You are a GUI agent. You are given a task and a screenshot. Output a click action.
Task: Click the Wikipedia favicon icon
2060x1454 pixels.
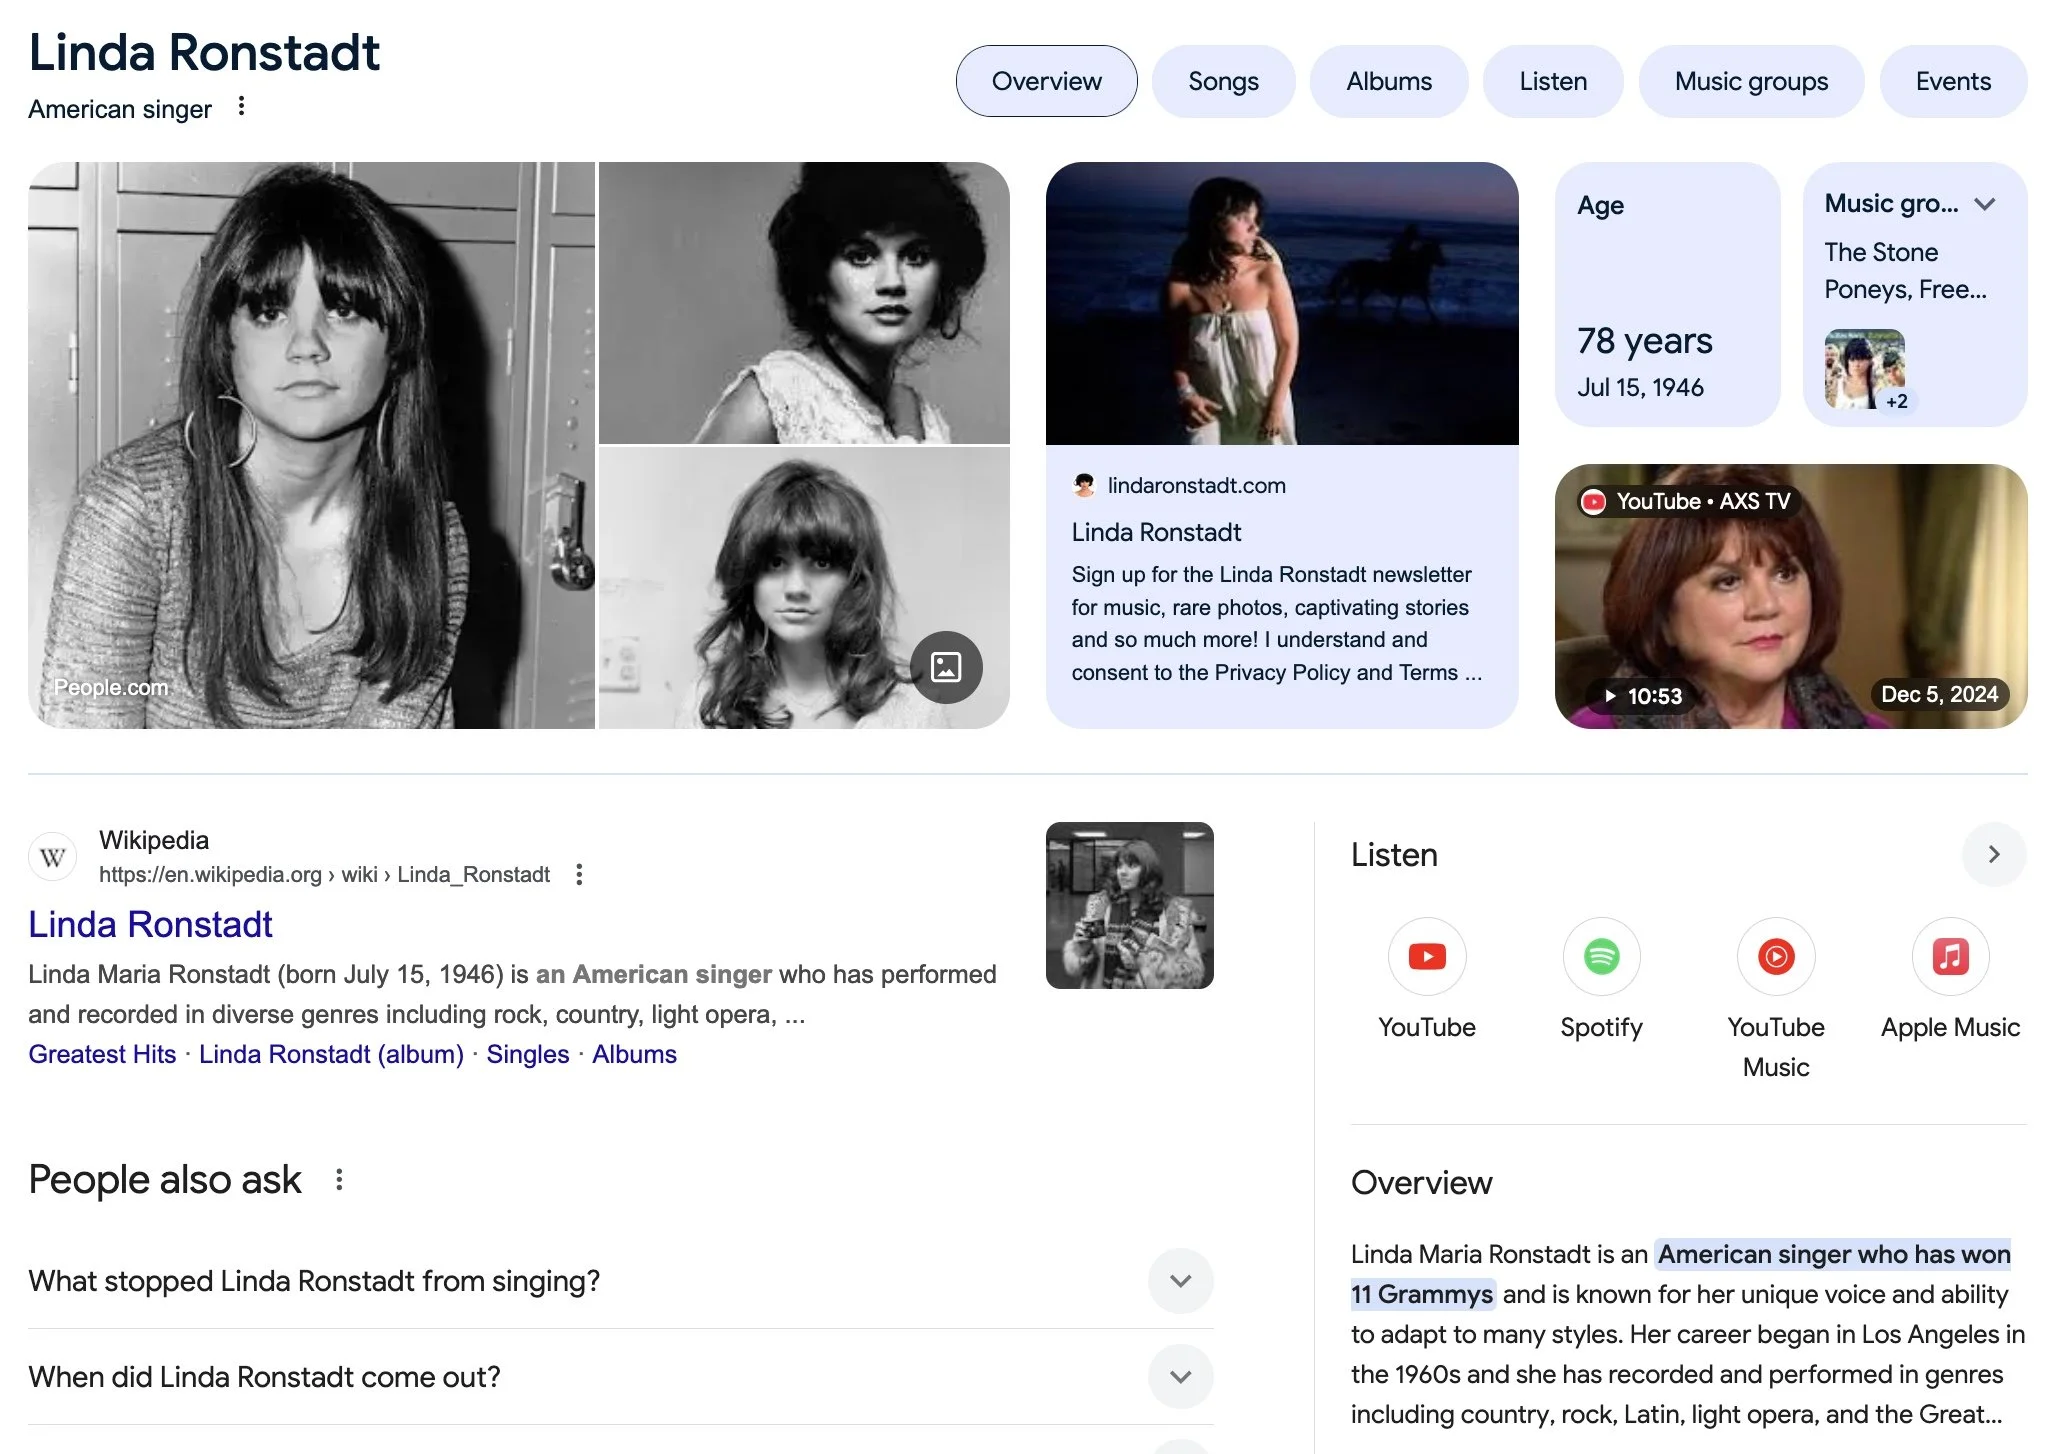tap(53, 857)
